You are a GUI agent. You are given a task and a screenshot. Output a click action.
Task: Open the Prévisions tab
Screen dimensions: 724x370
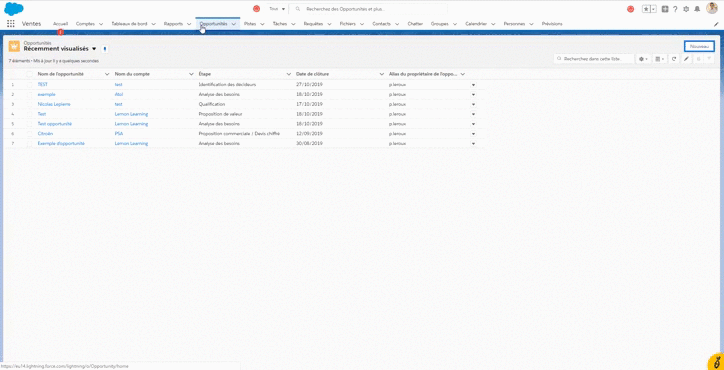coord(552,24)
